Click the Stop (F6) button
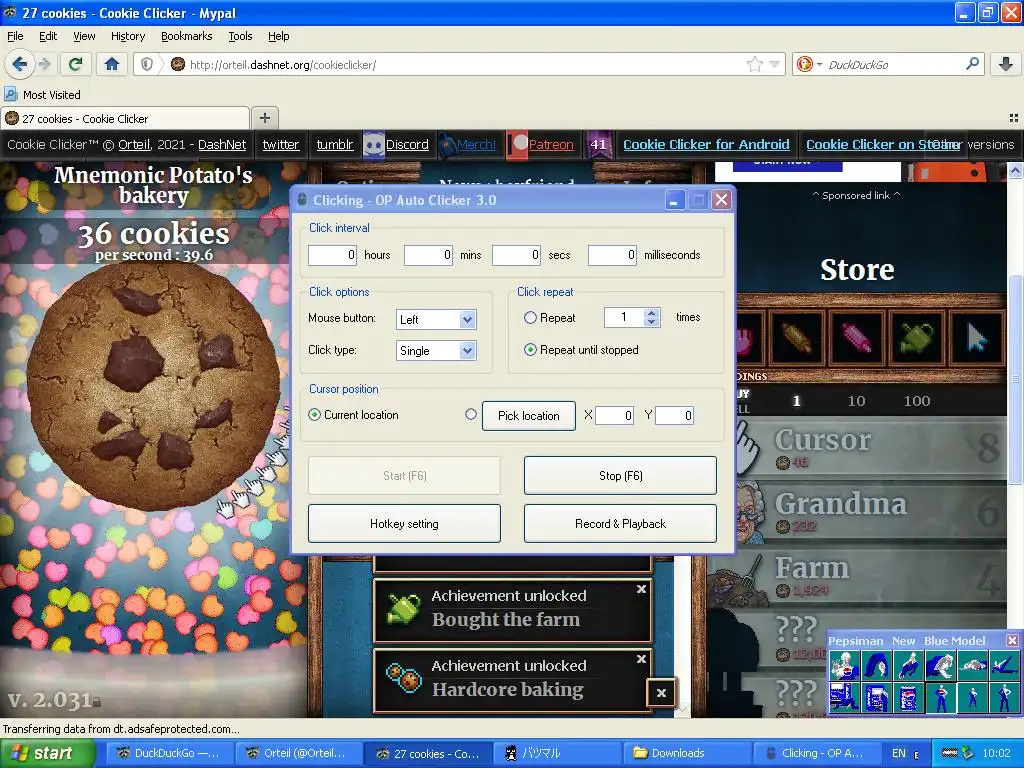Screen dimensions: 1024x768 click(620, 475)
